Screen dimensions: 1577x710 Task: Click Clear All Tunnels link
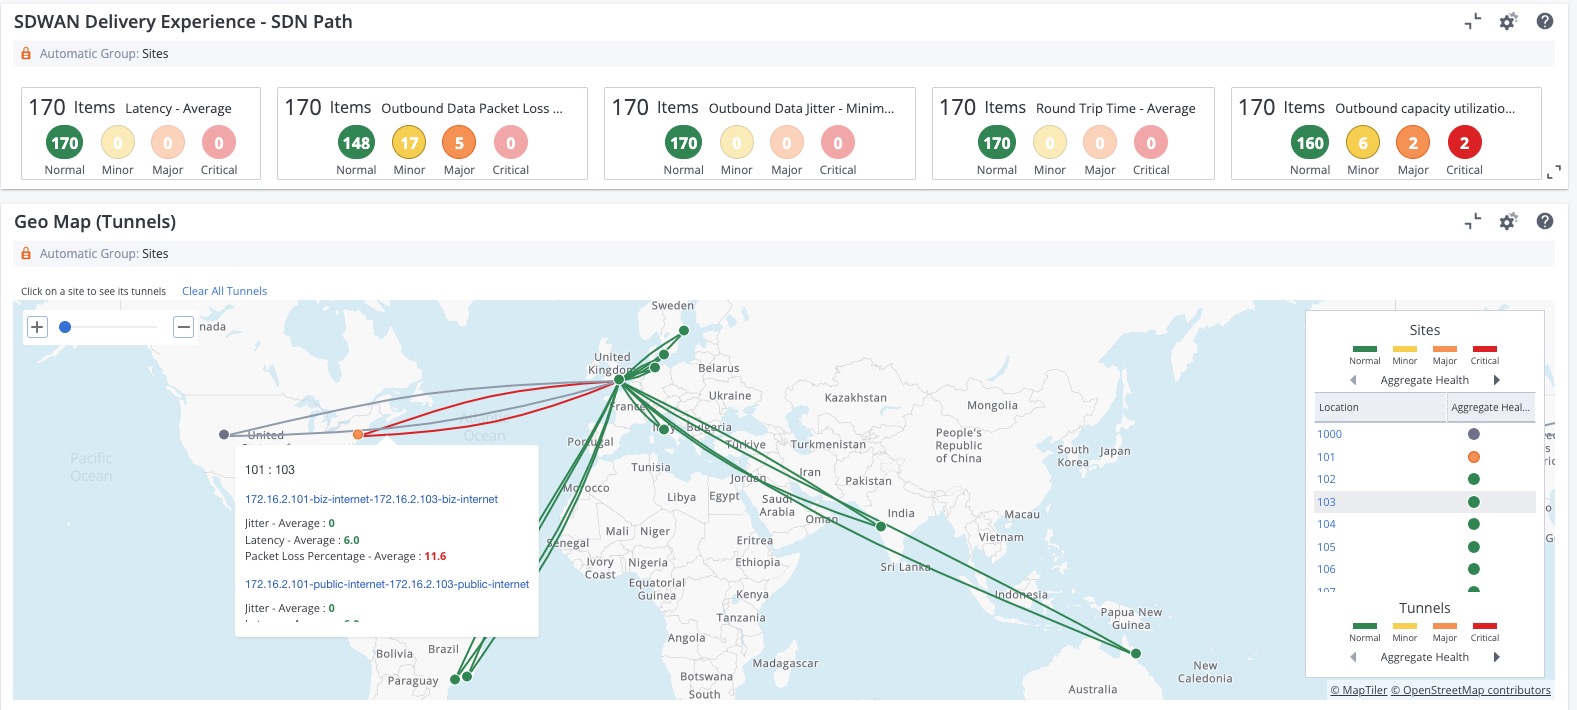[x=224, y=291]
